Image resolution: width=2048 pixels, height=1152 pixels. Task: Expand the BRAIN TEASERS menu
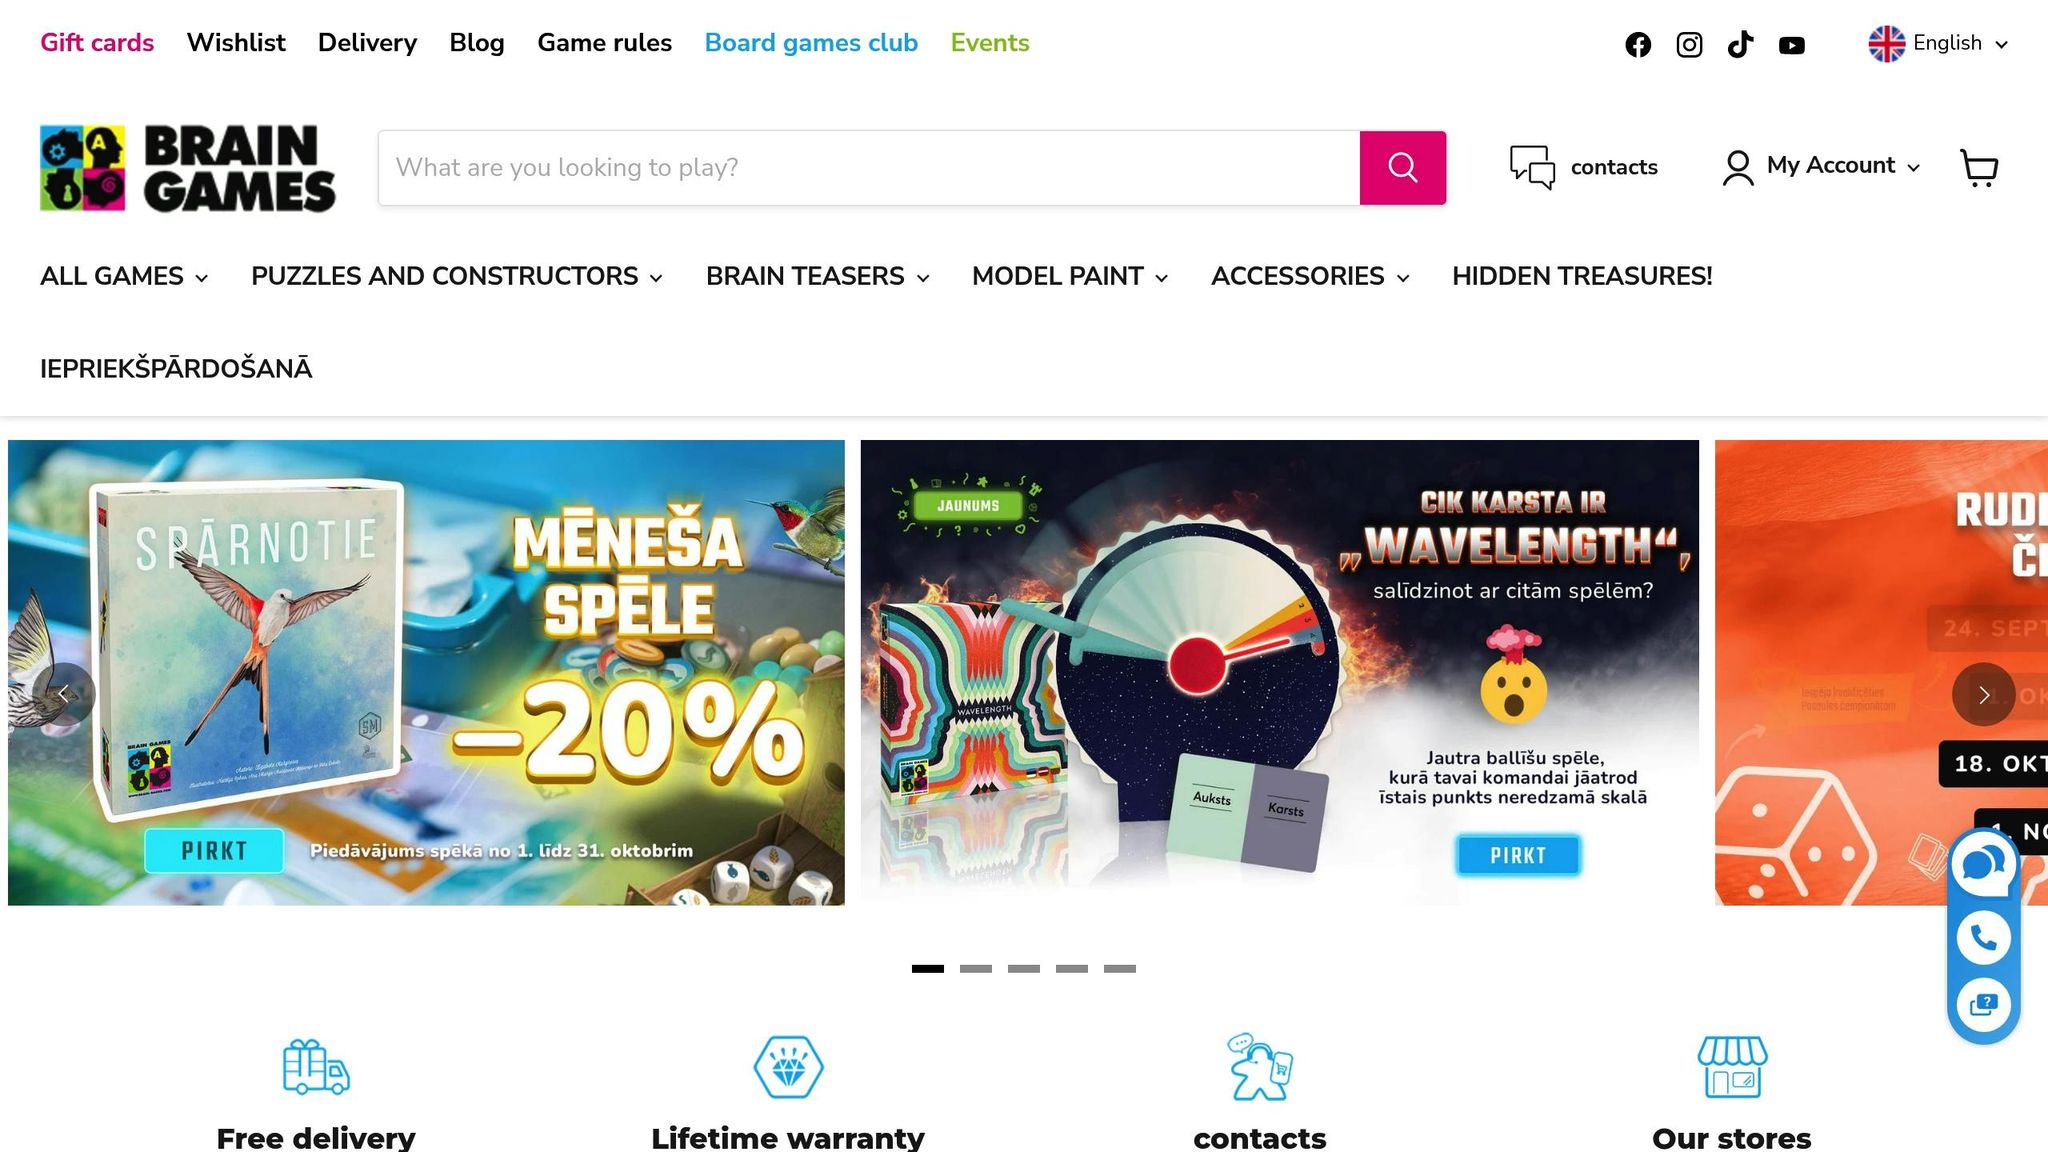818,276
